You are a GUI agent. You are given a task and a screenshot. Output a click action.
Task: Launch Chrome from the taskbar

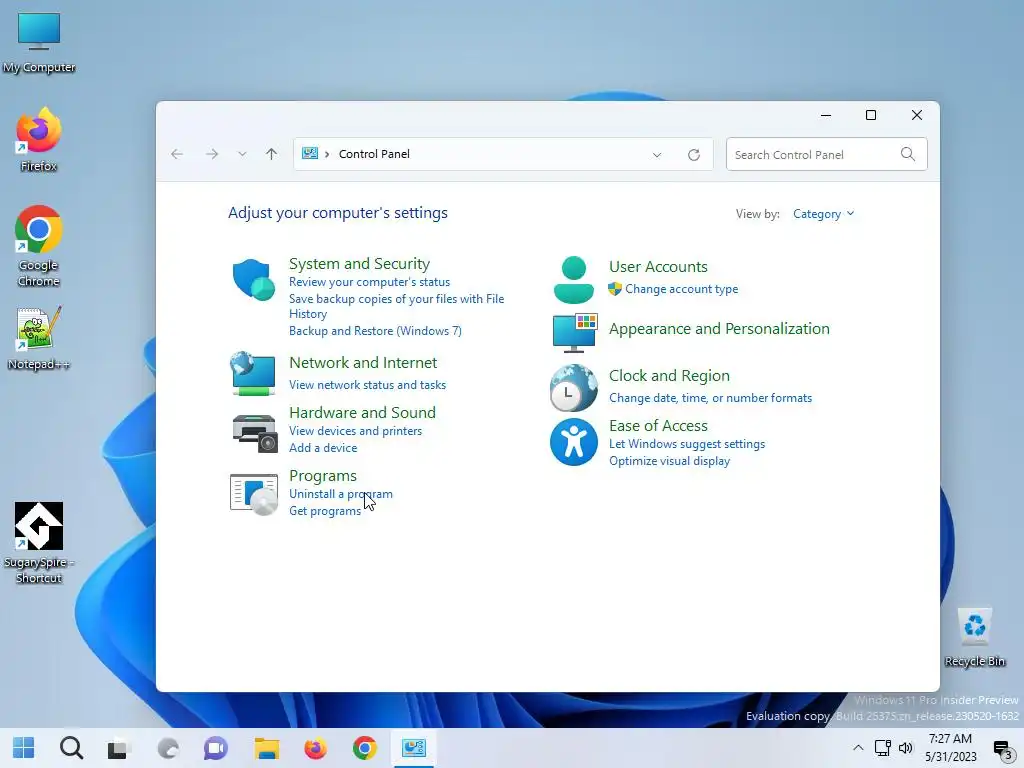[364, 748]
